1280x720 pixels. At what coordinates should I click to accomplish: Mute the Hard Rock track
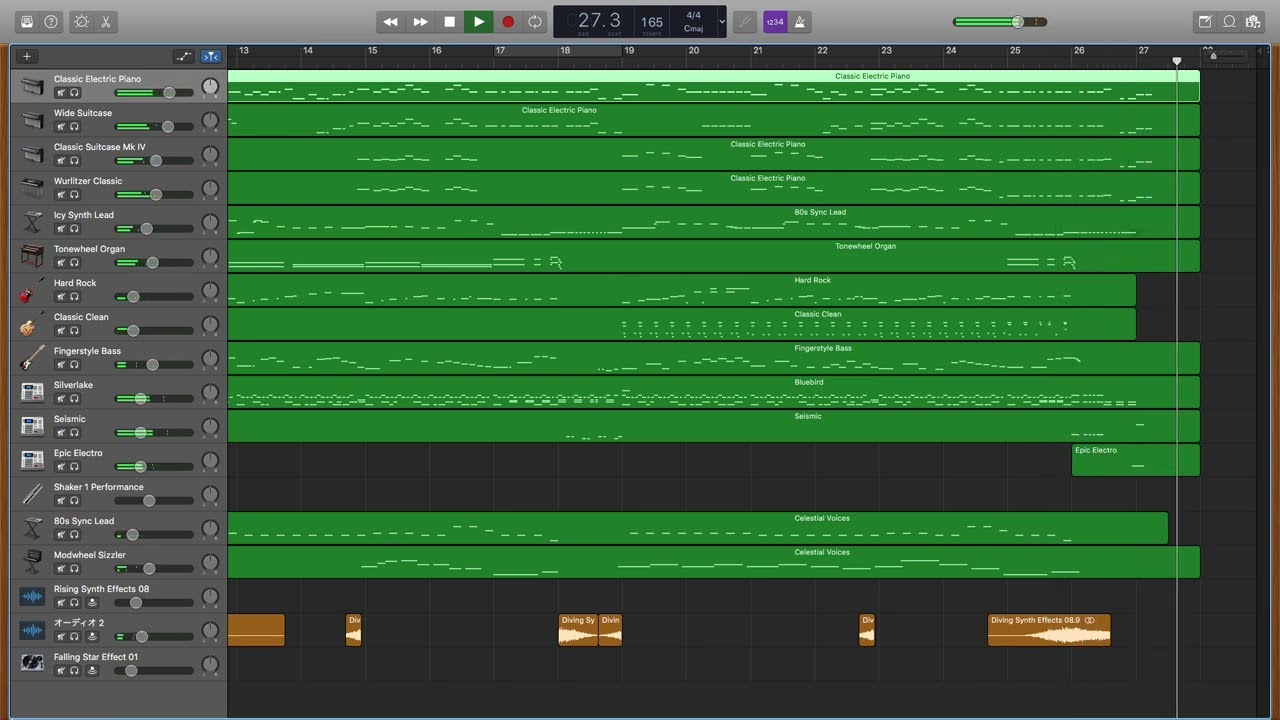[60, 297]
